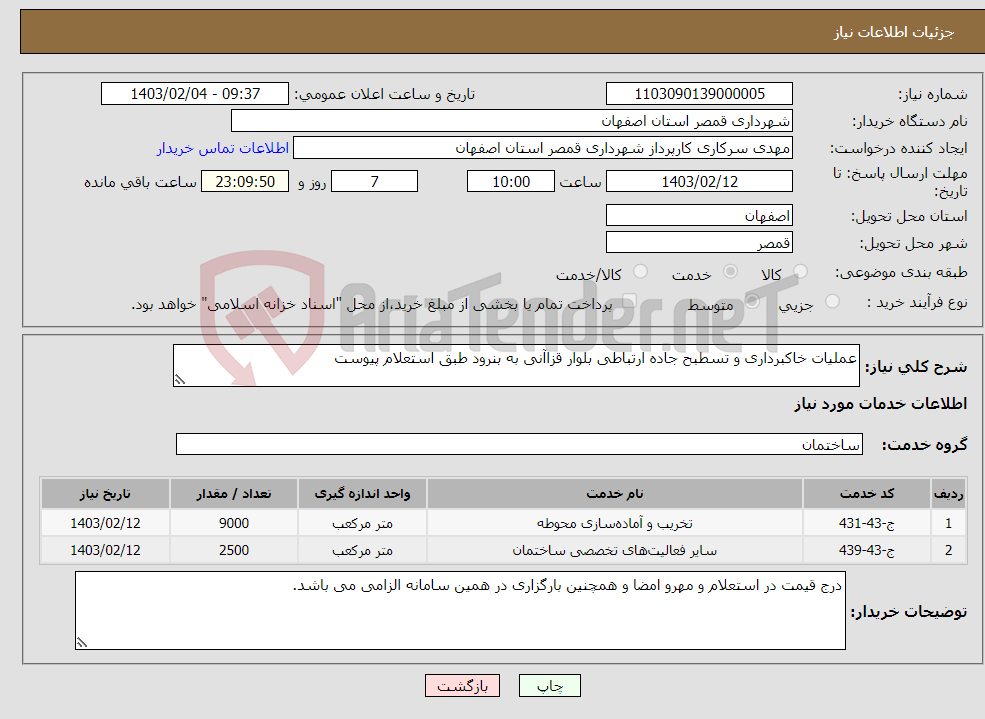Select the کالا/خدمت radio option

(x=640, y=271)
